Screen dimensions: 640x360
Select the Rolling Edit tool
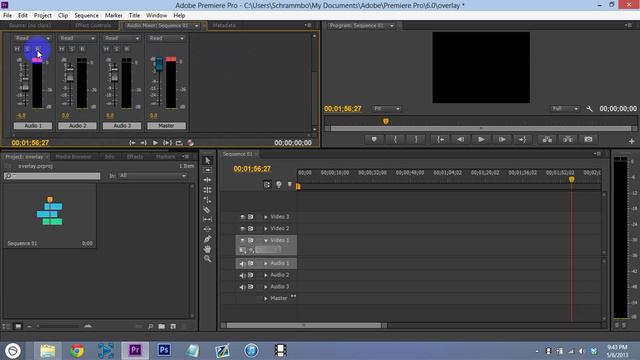207,190
